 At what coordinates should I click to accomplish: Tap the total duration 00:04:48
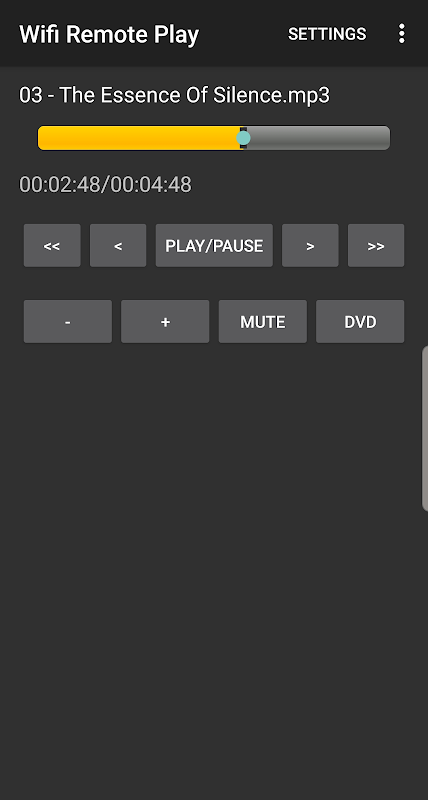pos(151,185)
